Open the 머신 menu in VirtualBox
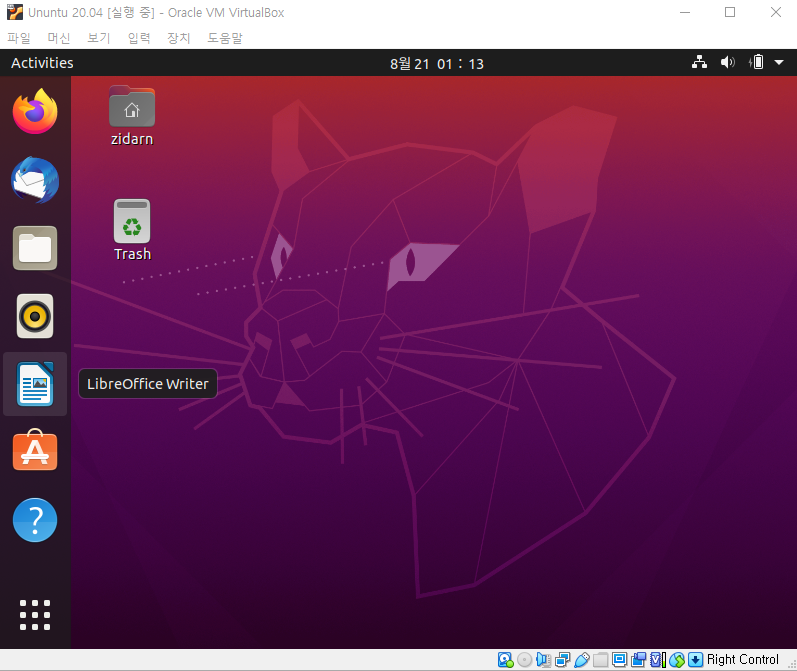The width and height of the screenshot is (797, 671). click(x=58, y=38)
